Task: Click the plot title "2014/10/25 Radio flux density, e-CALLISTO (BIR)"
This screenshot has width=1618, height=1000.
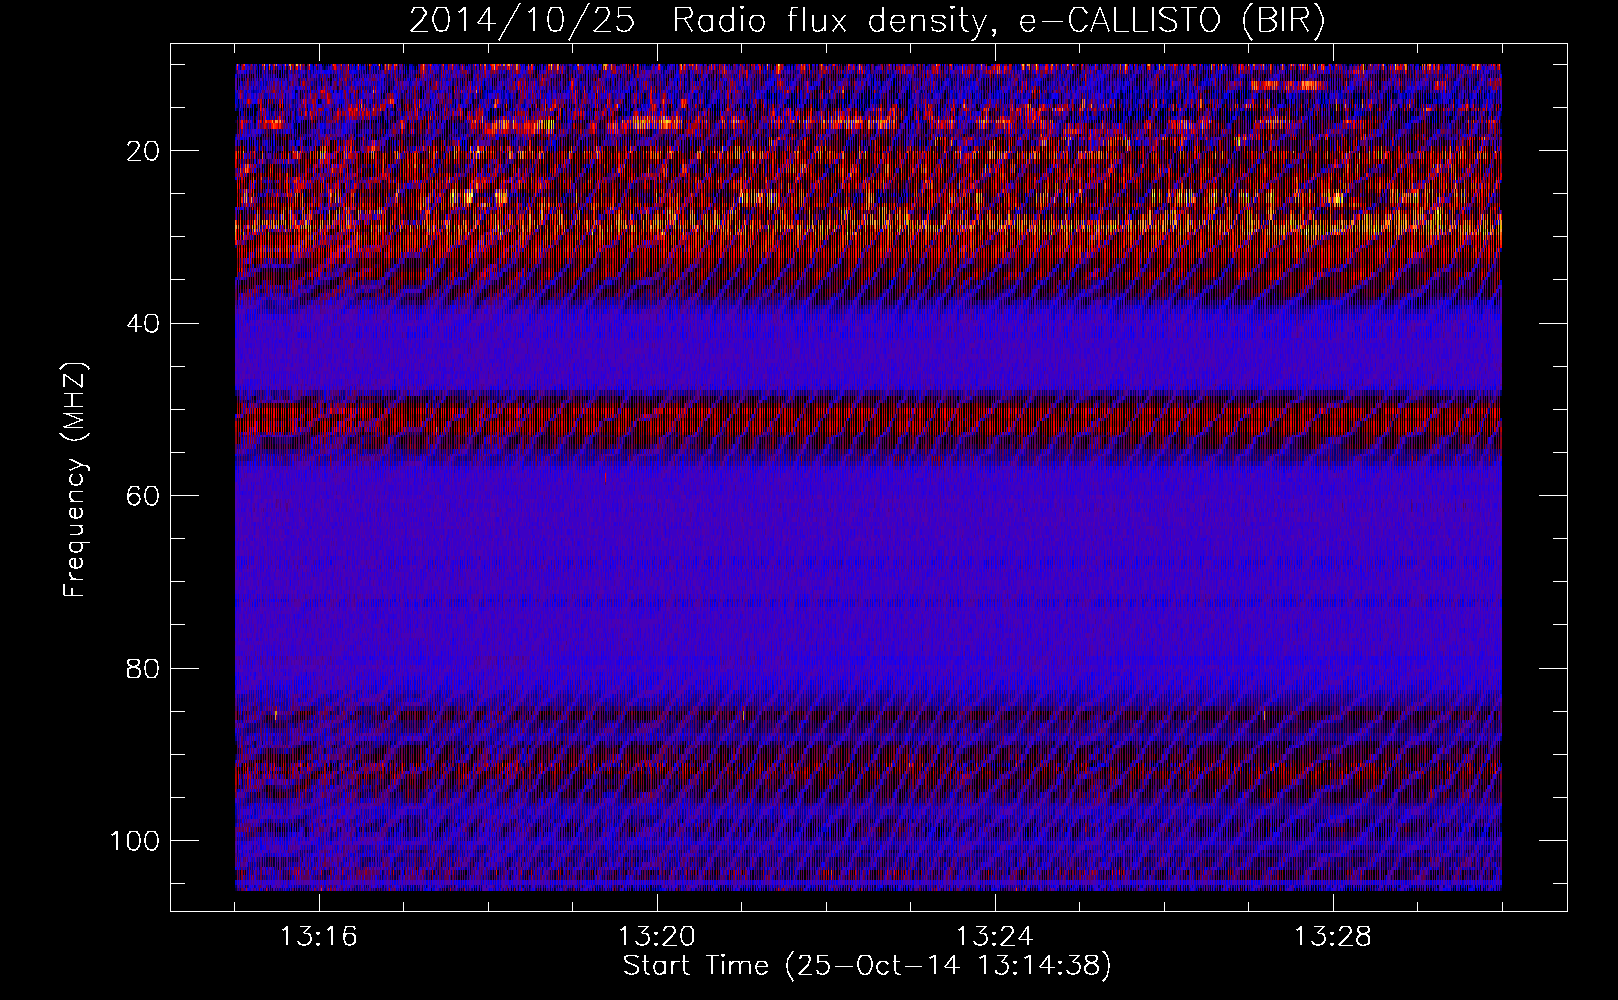Action: point(867,21)
